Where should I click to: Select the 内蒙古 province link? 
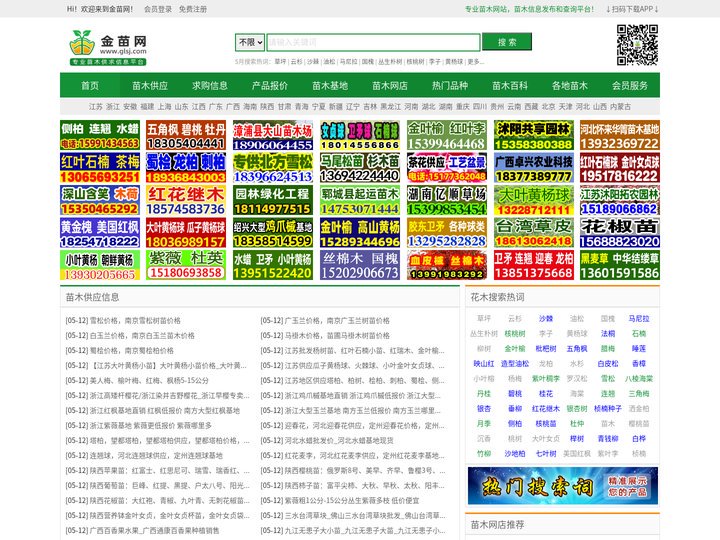(x=620, y=107)
